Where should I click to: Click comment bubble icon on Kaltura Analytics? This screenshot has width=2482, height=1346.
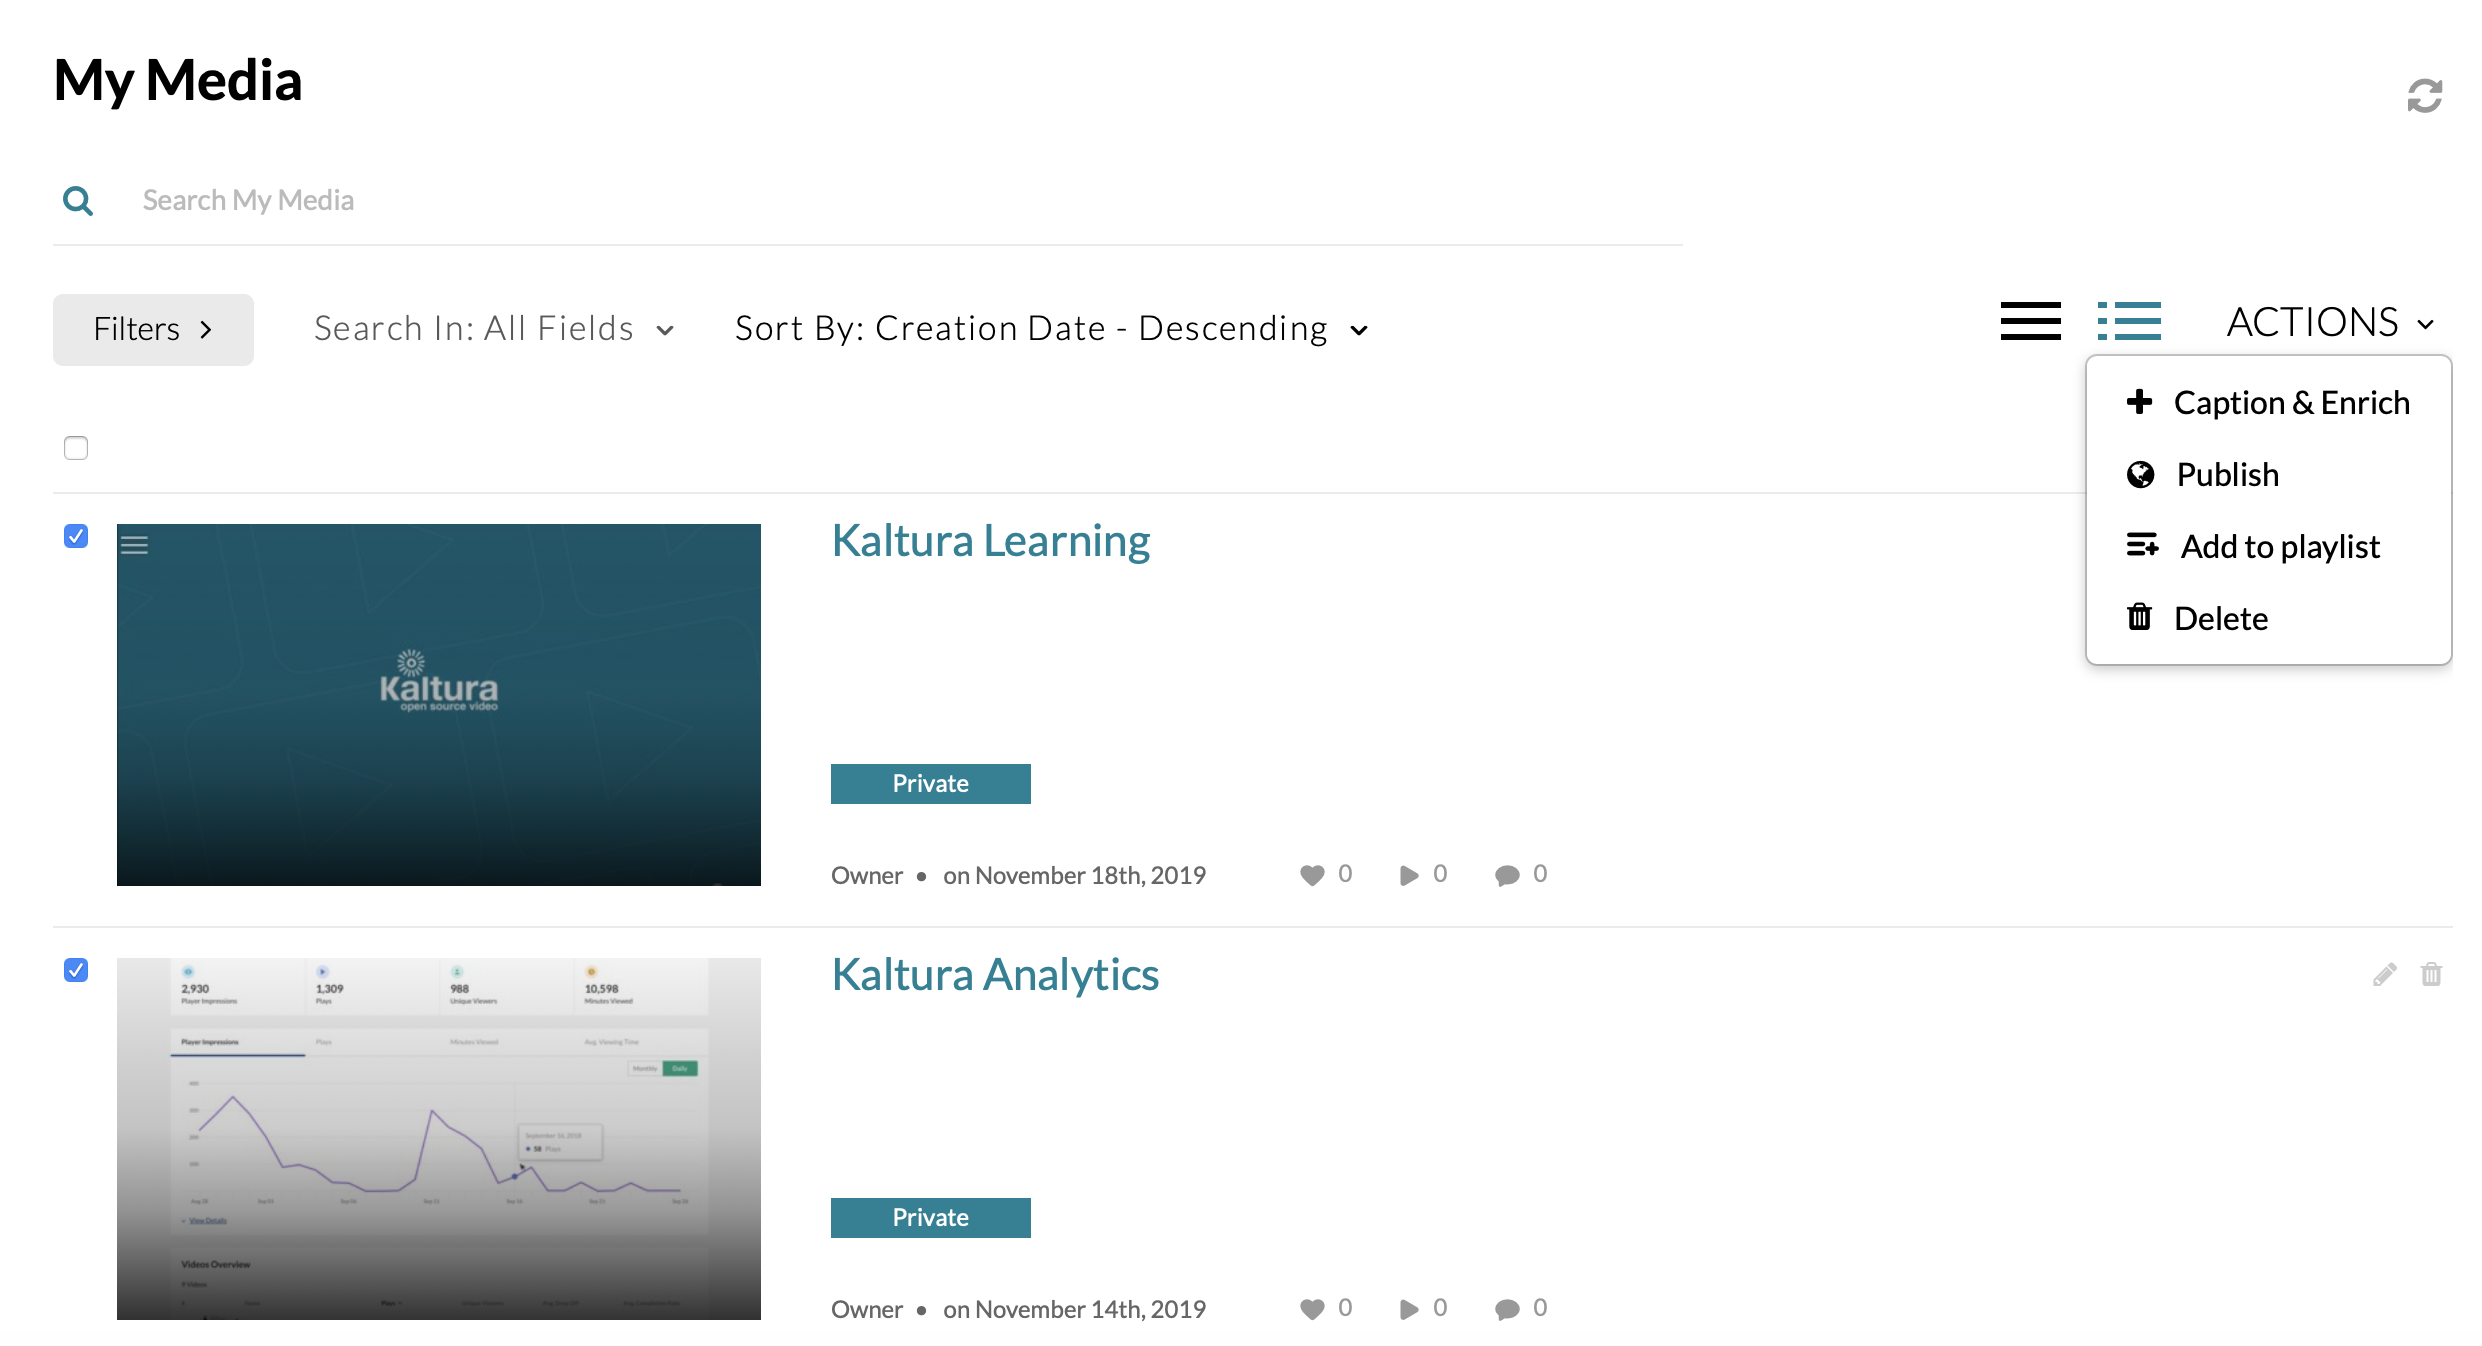tap(1507, 1309)
